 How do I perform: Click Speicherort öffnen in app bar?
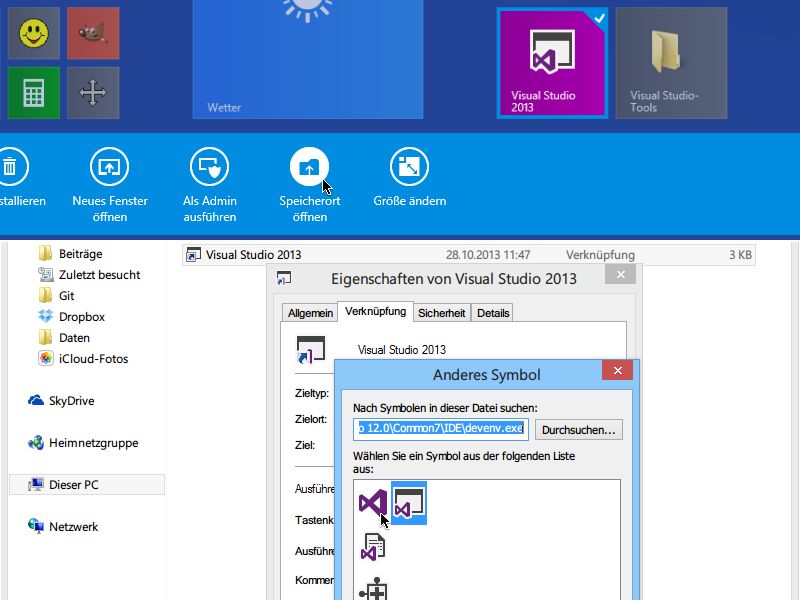309,185
